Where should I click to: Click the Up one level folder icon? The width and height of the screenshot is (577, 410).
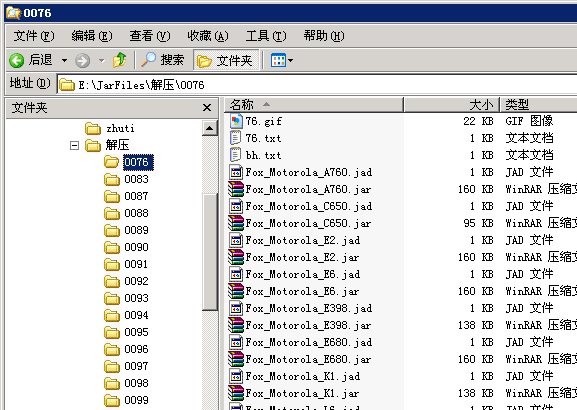coord(120,60)
